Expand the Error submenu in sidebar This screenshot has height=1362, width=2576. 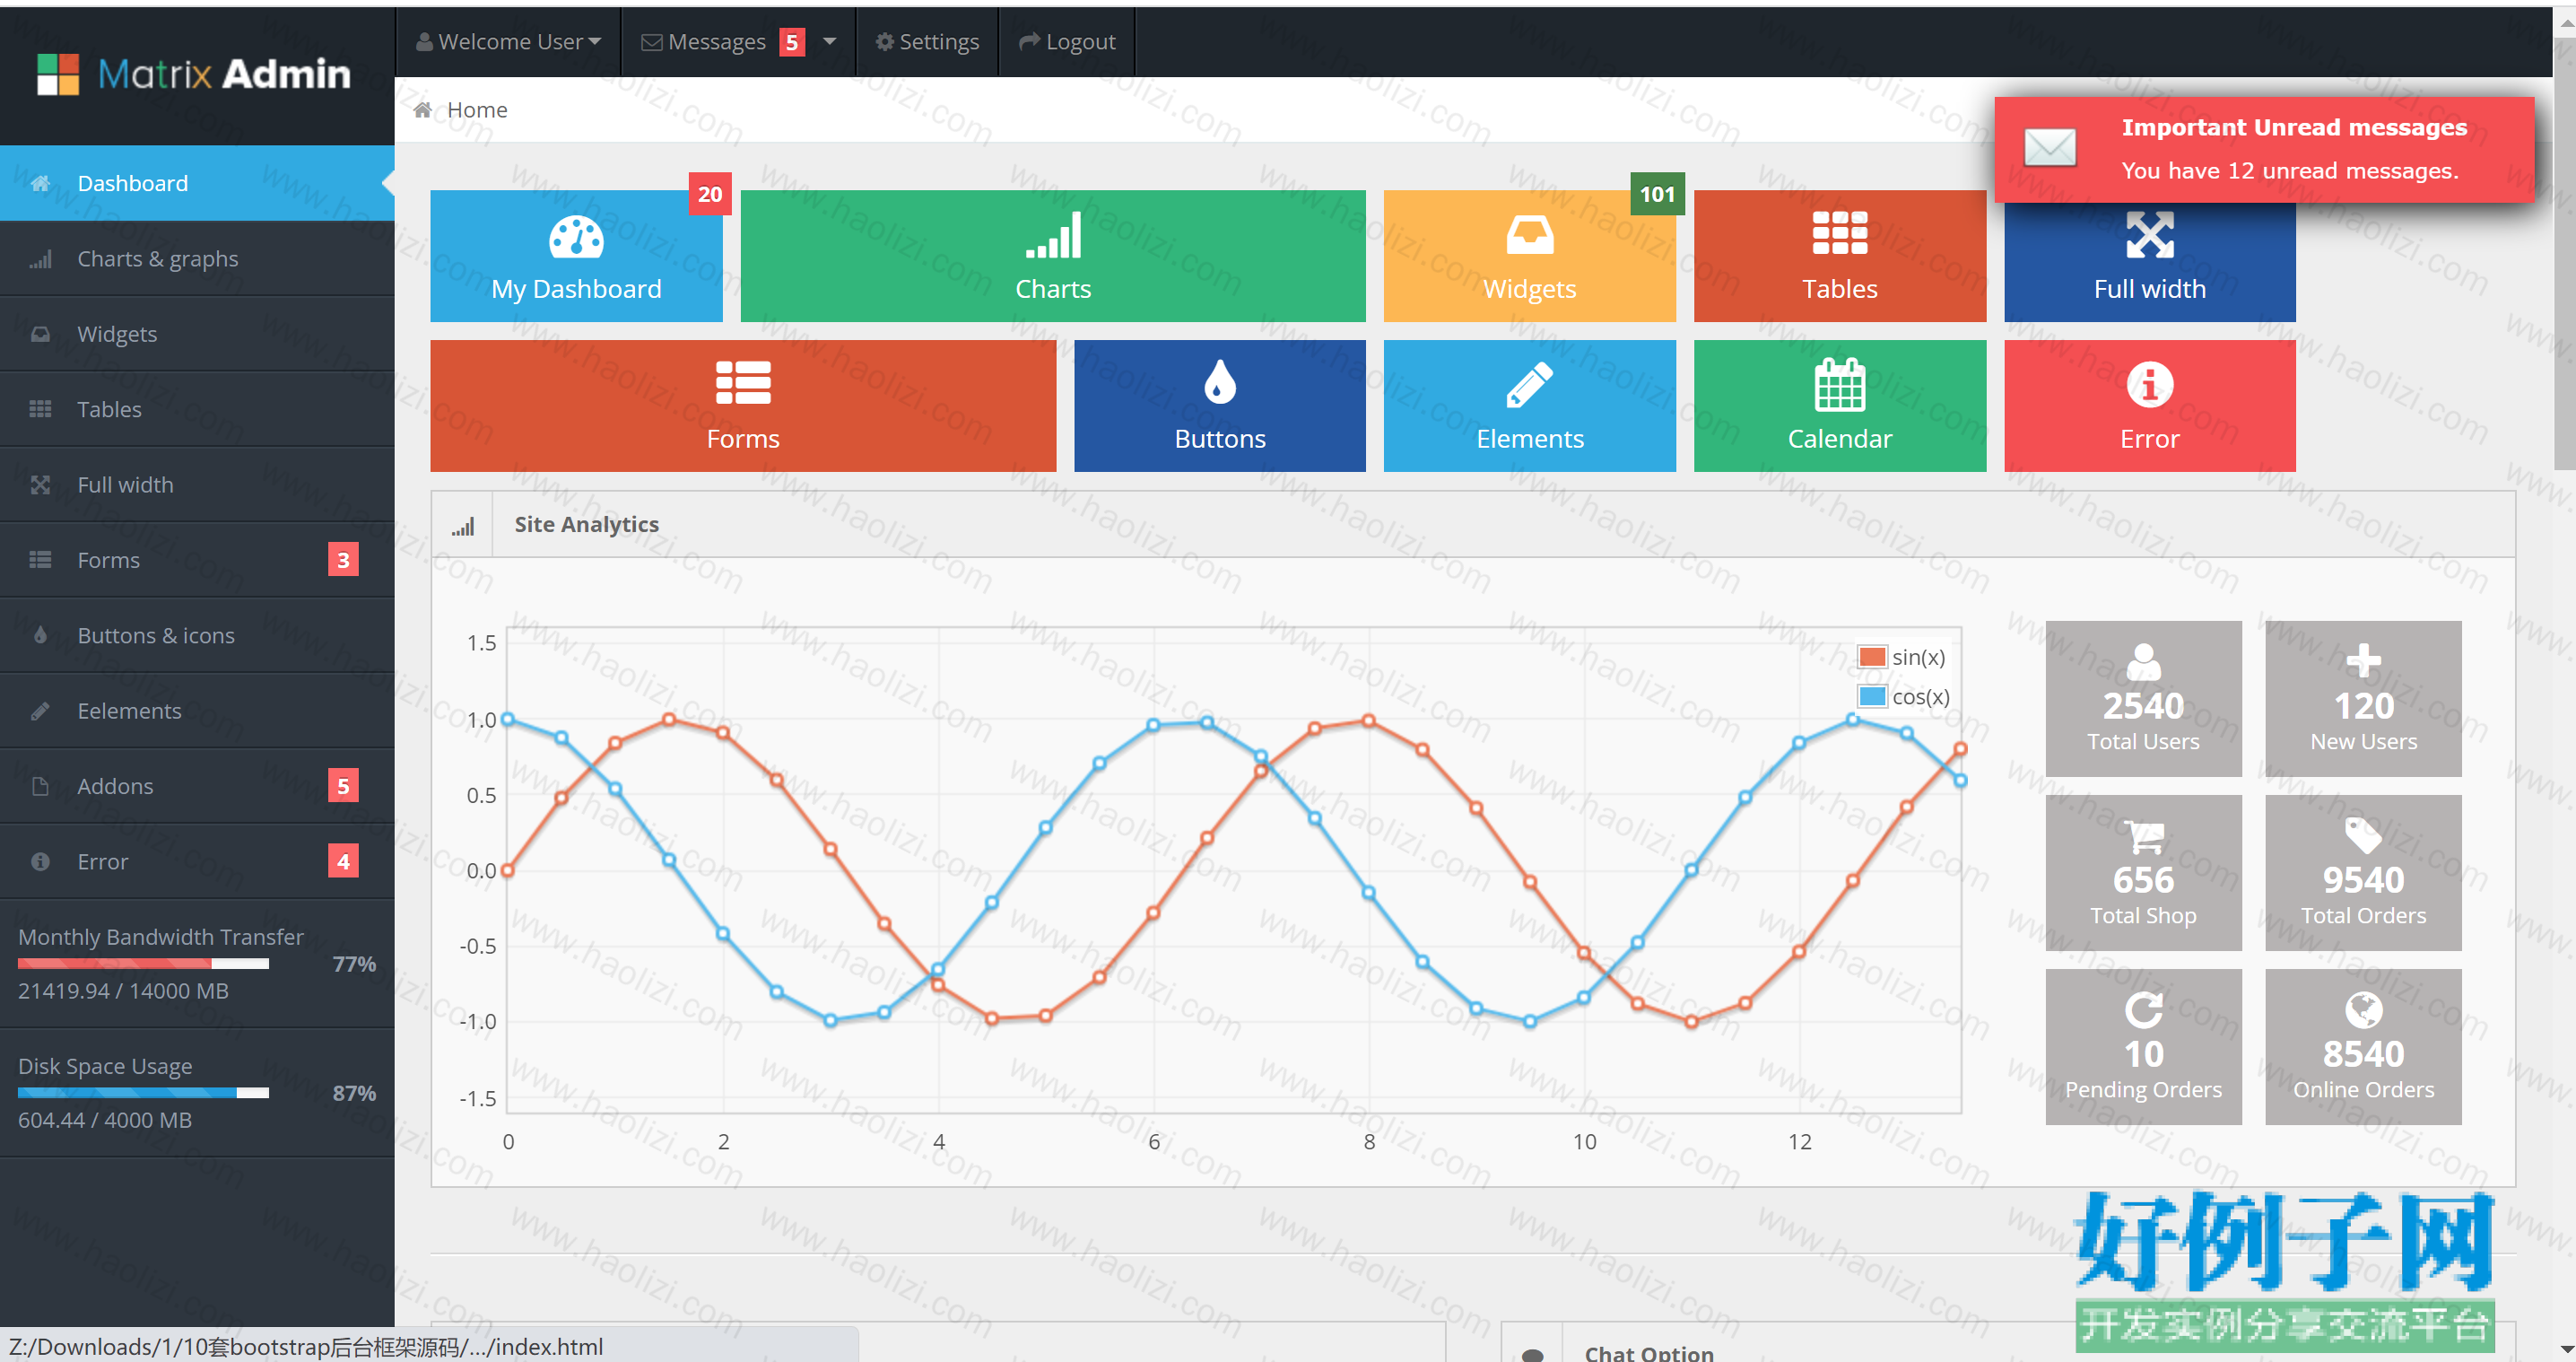(197, 862)
